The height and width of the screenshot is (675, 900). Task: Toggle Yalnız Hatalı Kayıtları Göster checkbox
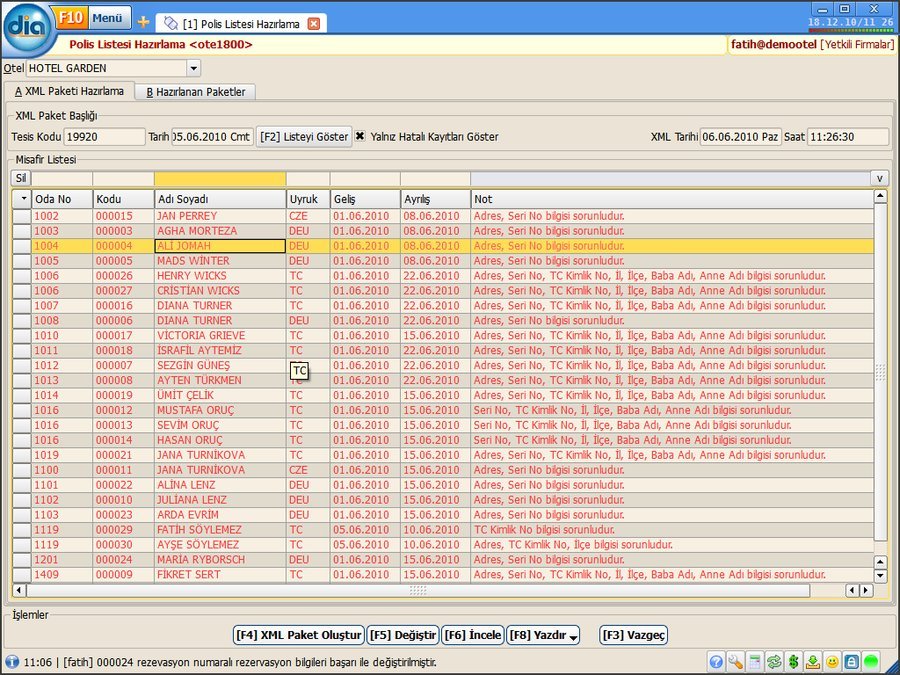[360, 137]
